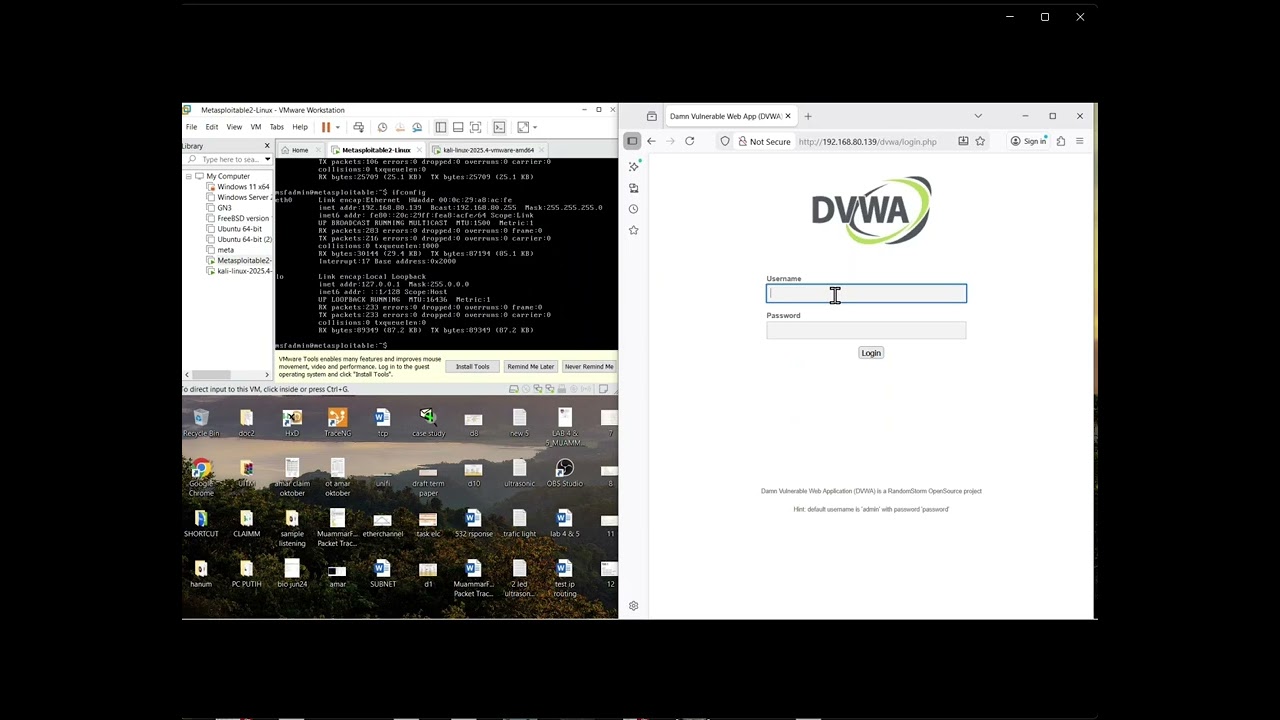1280x720 pixels.
Task: Expand the library search dropdown arrow
Action: tap(266, 159)
